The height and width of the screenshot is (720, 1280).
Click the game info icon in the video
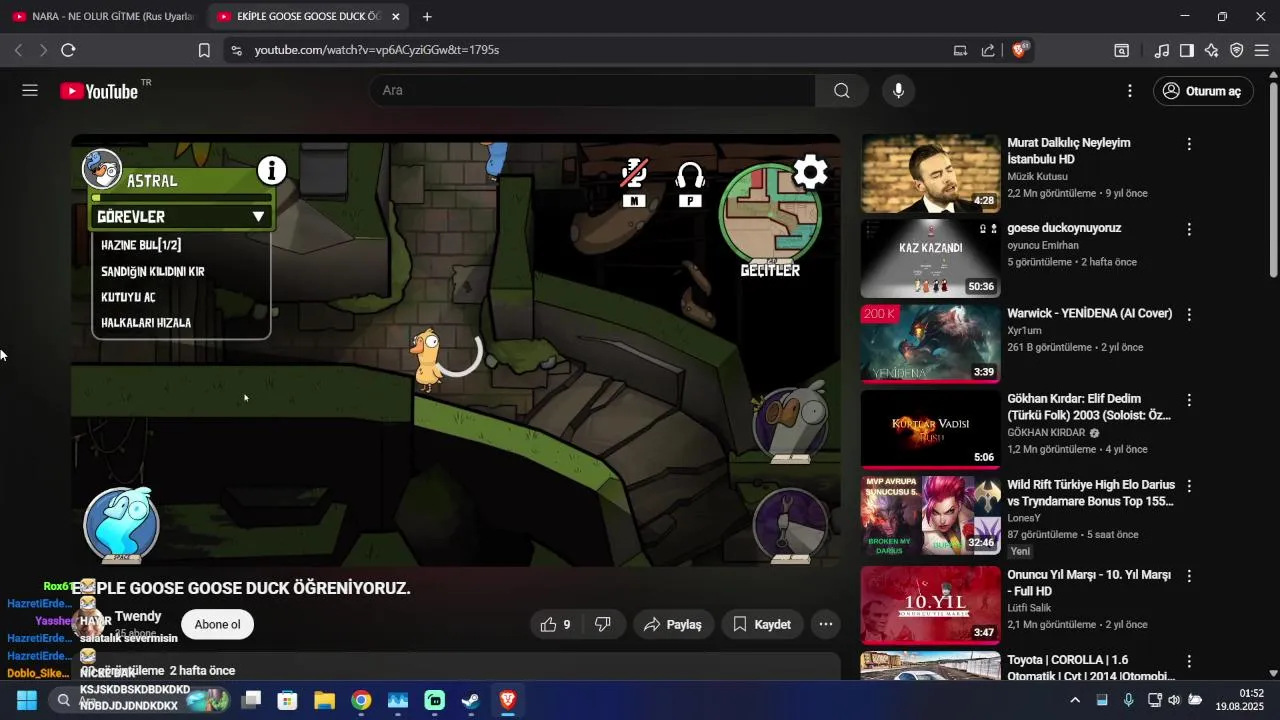click(x=272, y=171)
